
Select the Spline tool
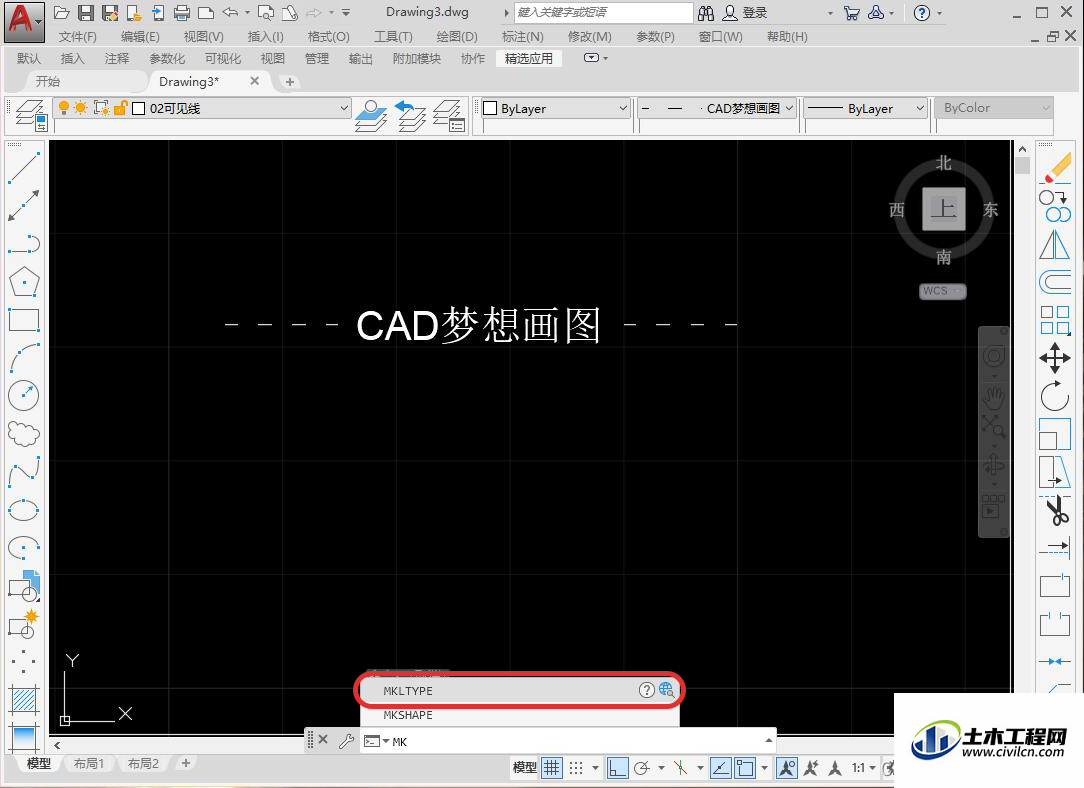[24, 472]
